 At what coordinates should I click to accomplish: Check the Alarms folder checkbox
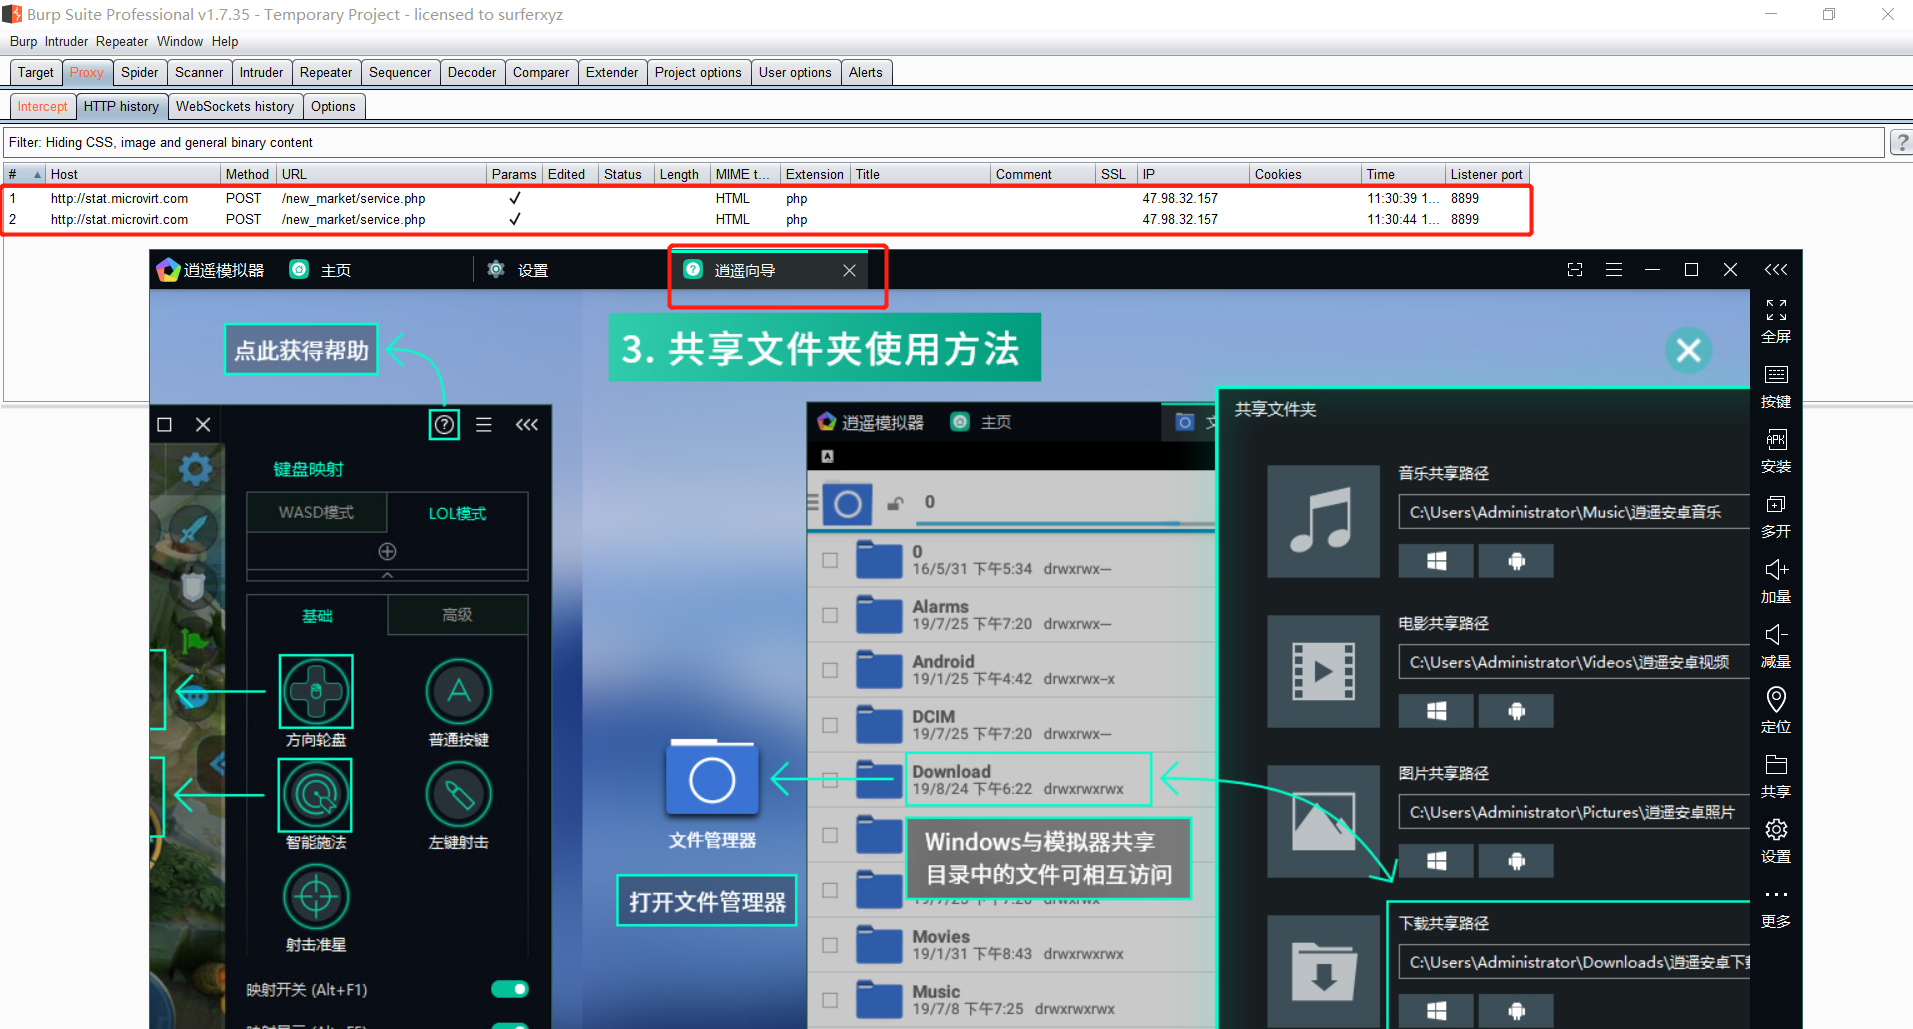[830, 615]
